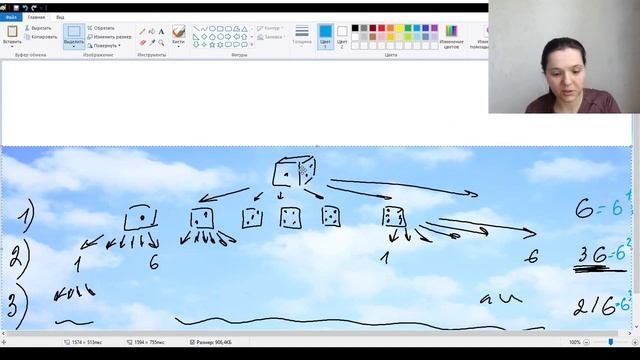Screen dimensions: 640x360
Task: Open Изменить размер dialog
Action: (109, 37)
